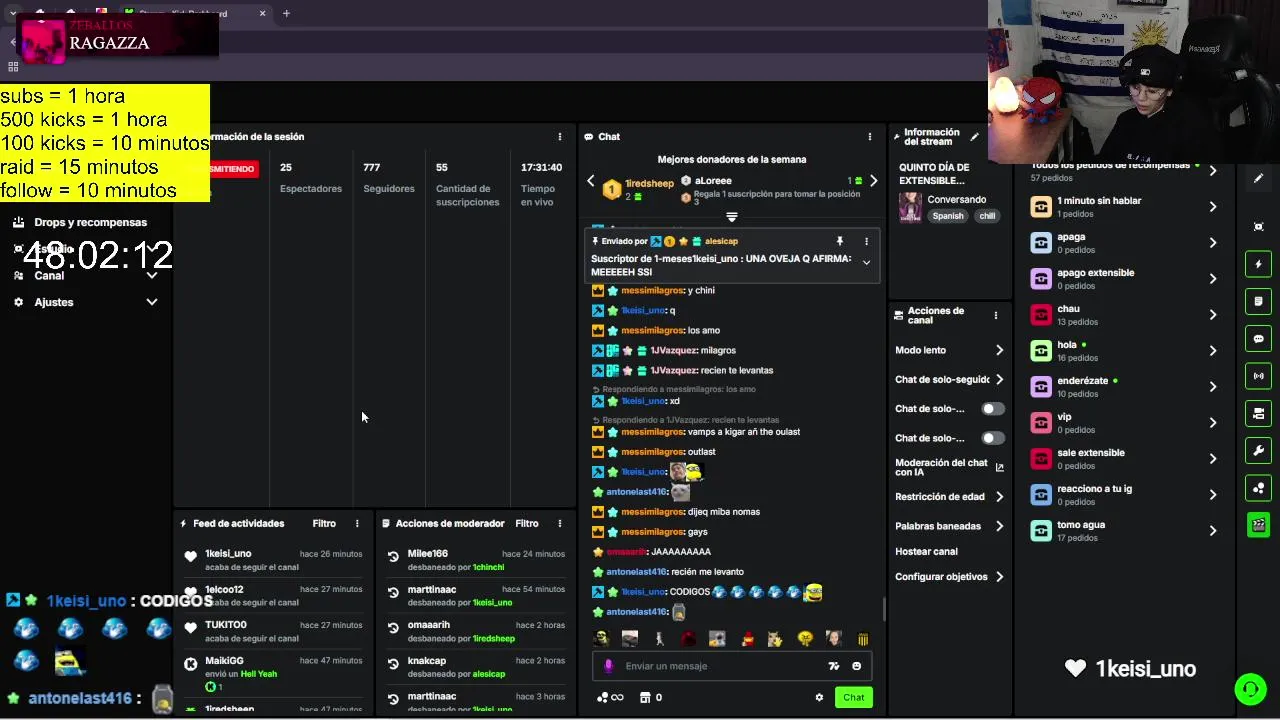Open the pinned message three-dot options
The width and height of the screenshot is (1280, 720).
tap(866, 241)
